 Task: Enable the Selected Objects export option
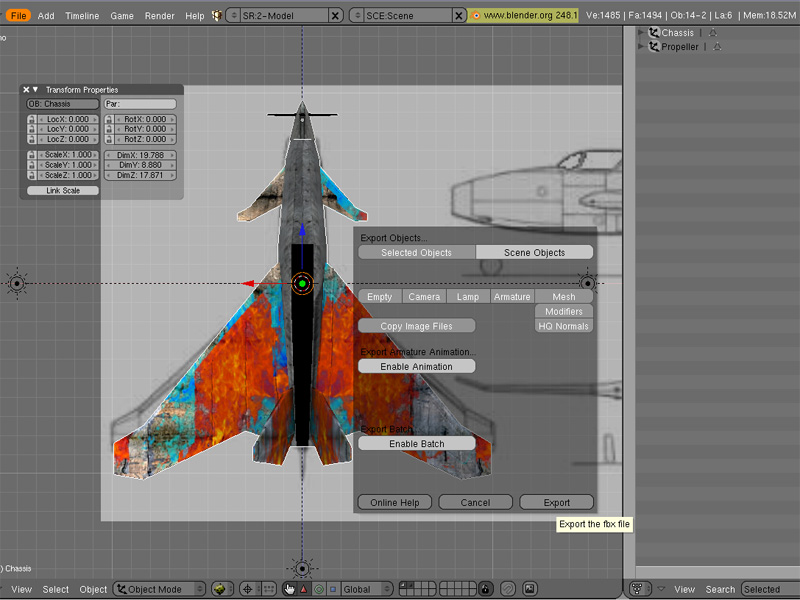416,253
